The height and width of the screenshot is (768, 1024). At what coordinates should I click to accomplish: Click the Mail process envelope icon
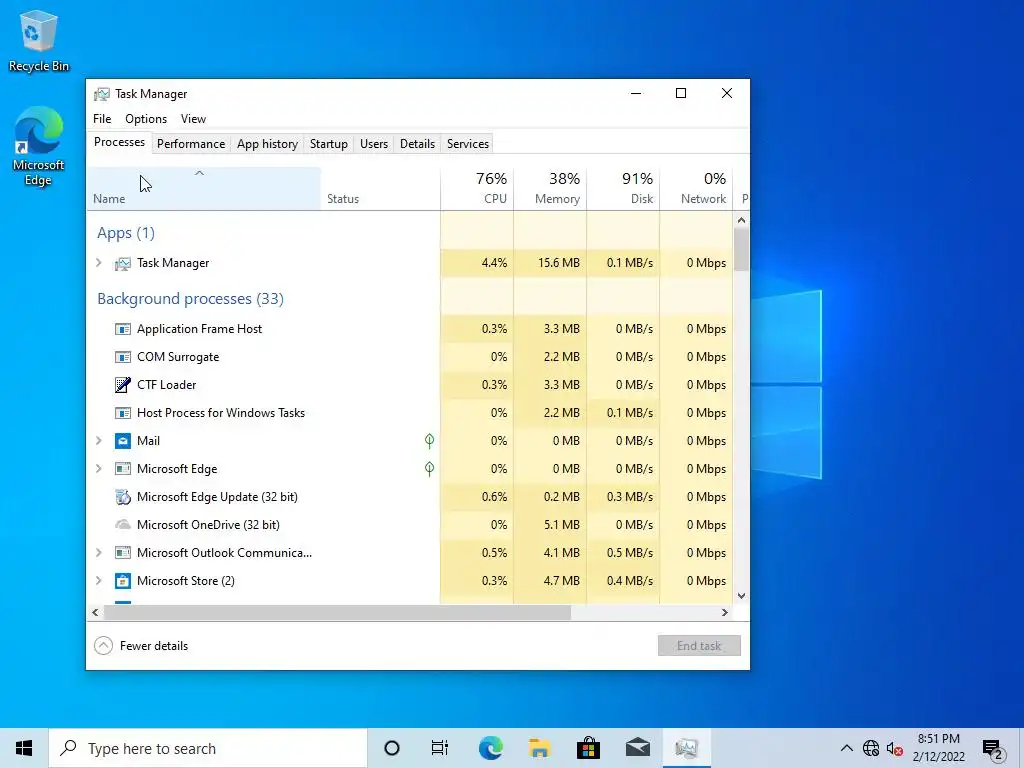click(x=122, y=441)
